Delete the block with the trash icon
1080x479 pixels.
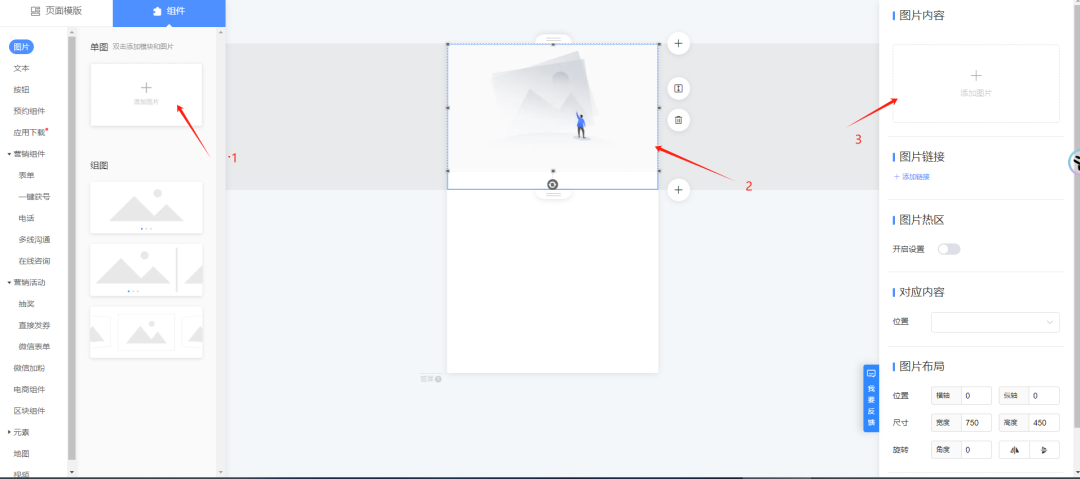(x=678, y=120)
